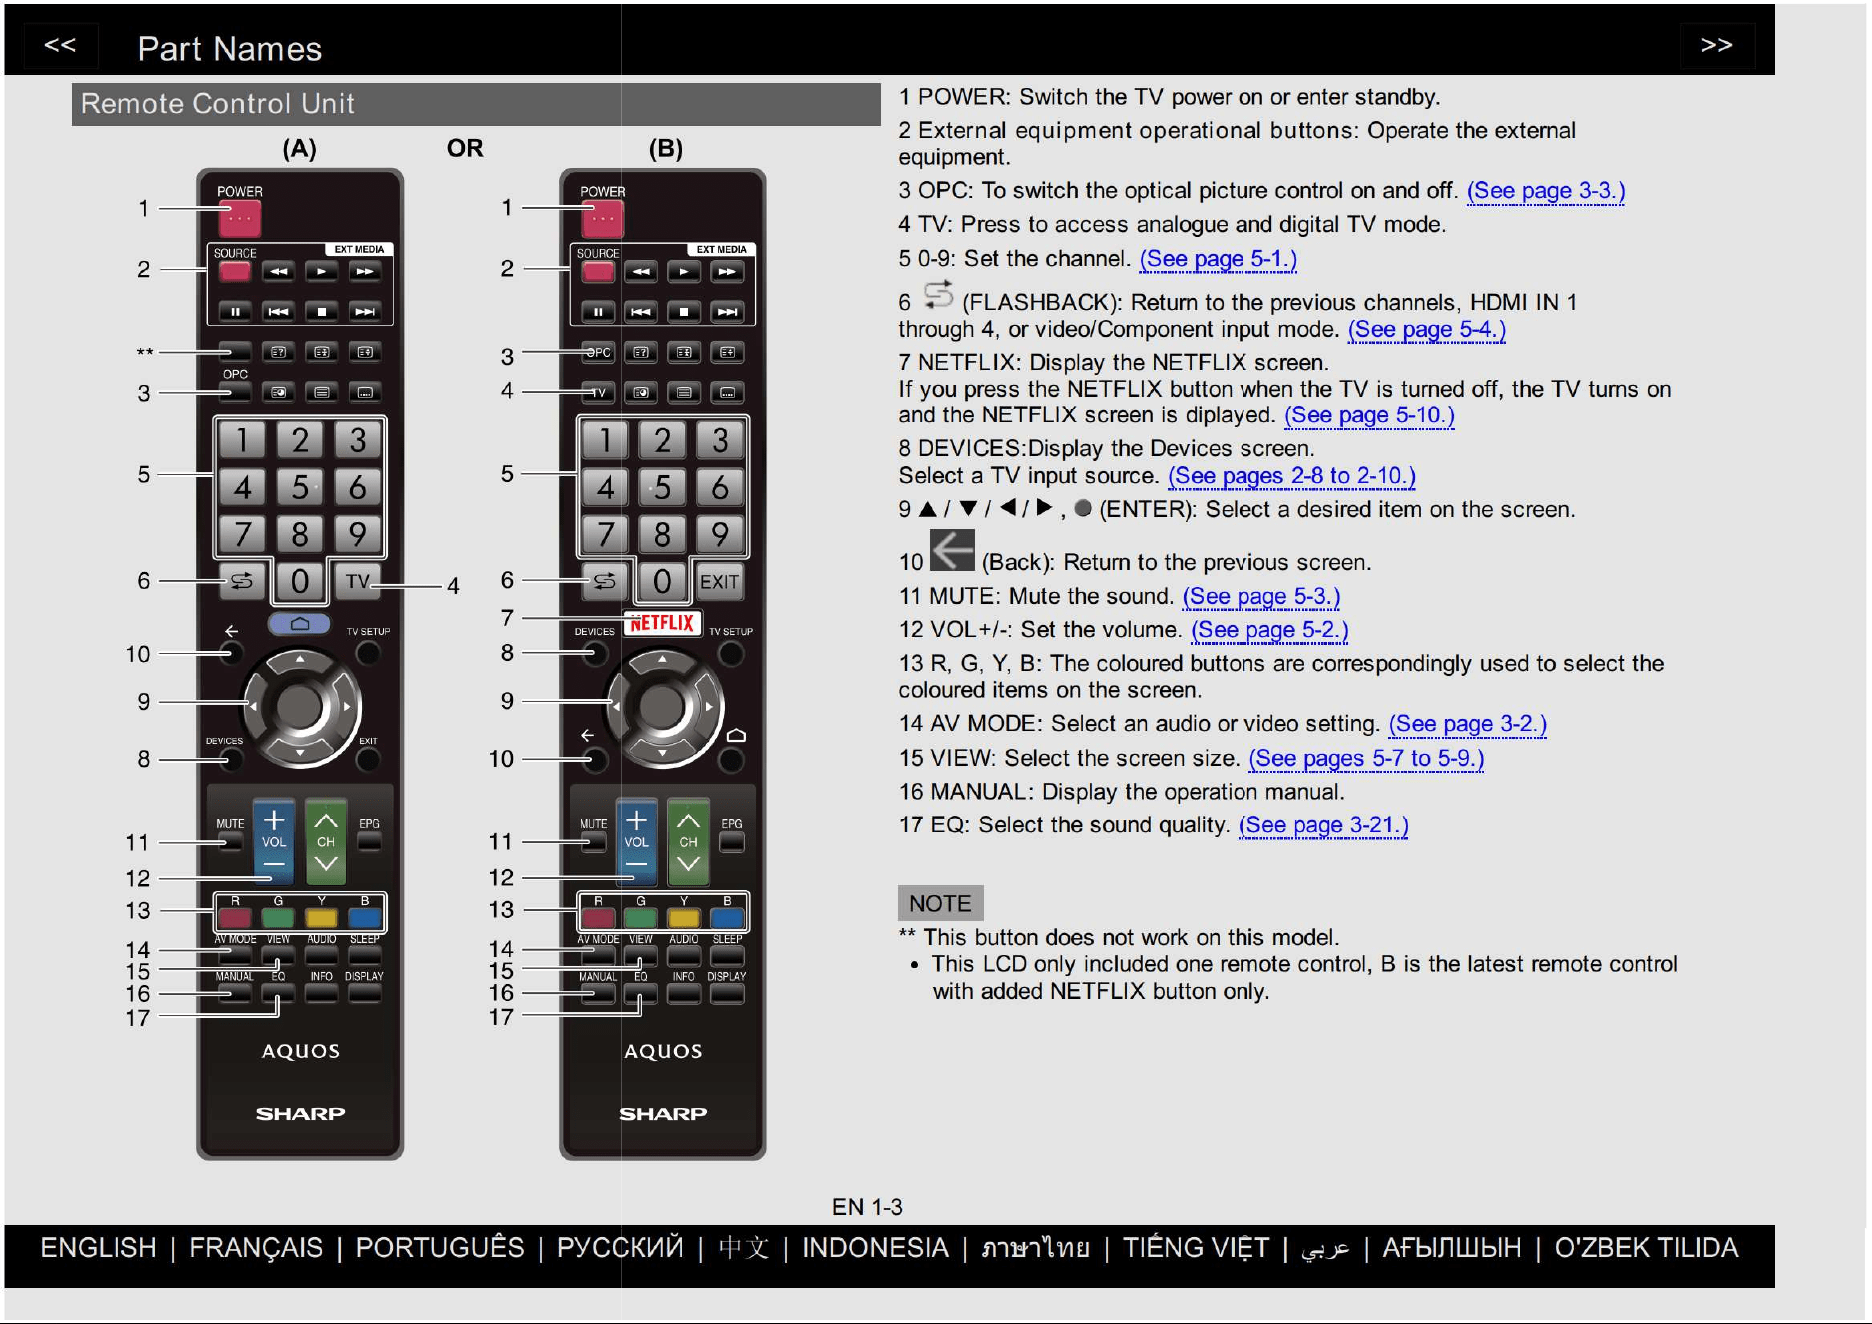Click green G colour button on remote B

coord(641,918)
